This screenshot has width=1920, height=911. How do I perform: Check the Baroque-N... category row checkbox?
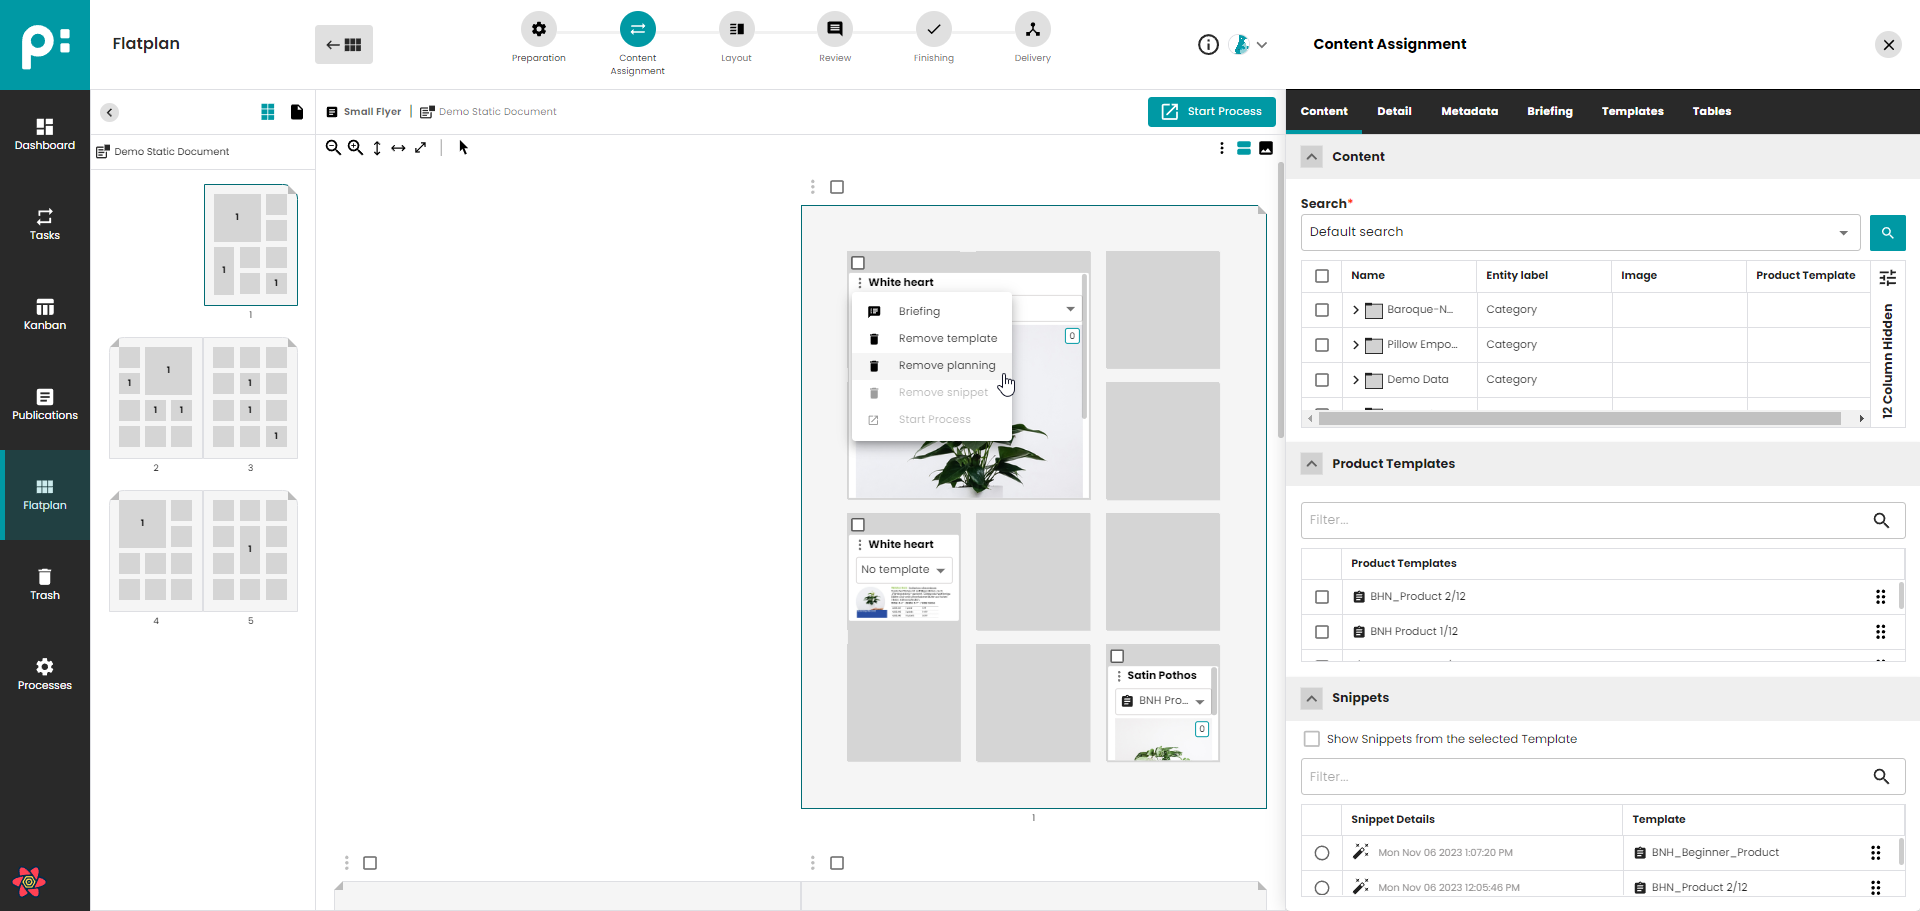pos(1322,310)
